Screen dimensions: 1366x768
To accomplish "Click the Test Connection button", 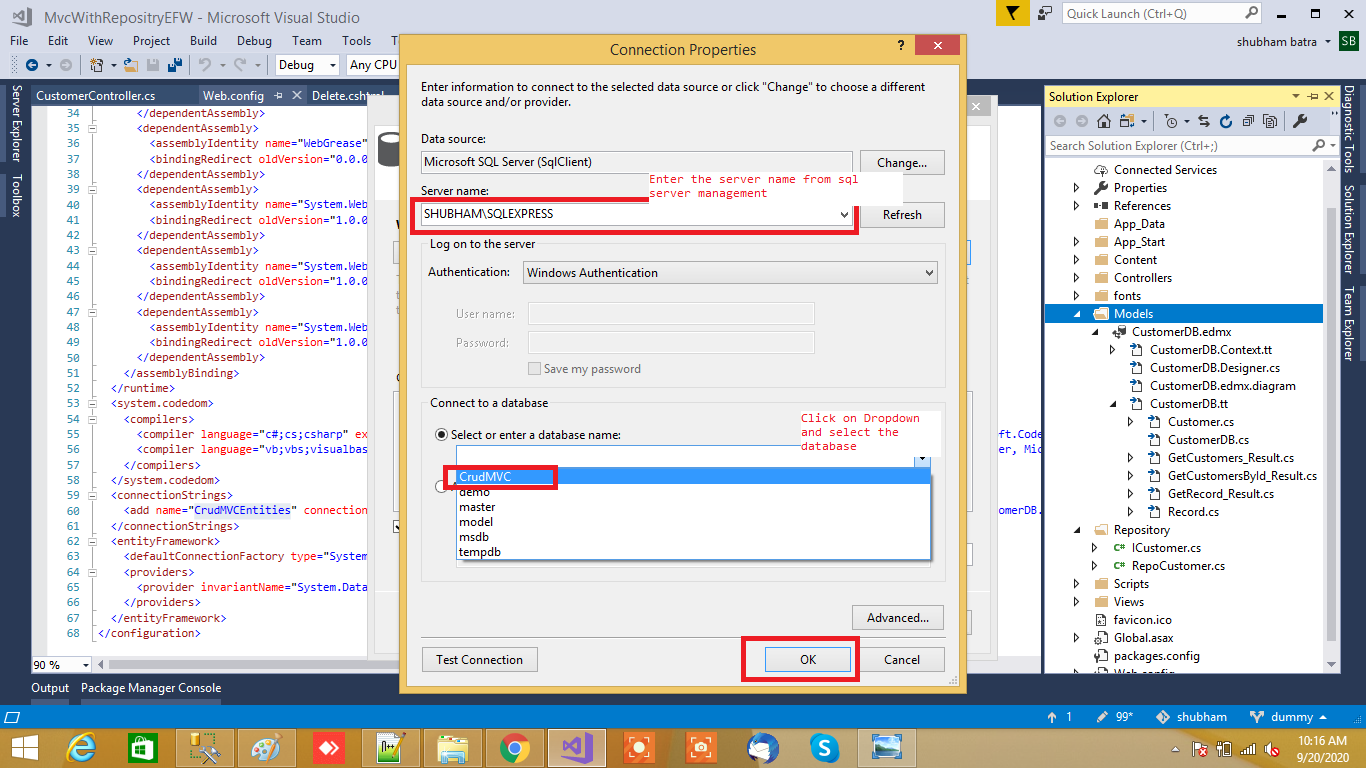I will coord(479,660).
